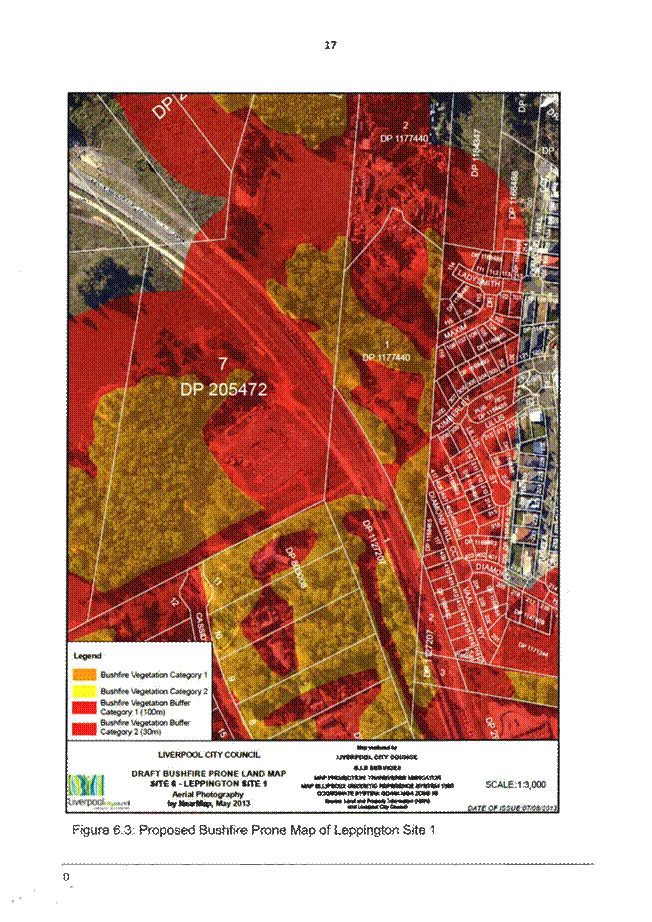Screen dimensions: 652x922
Task: Click 'SITE 6 - LEPPINGTON SITE 1' subtitle
Action: tap(209, 783)
